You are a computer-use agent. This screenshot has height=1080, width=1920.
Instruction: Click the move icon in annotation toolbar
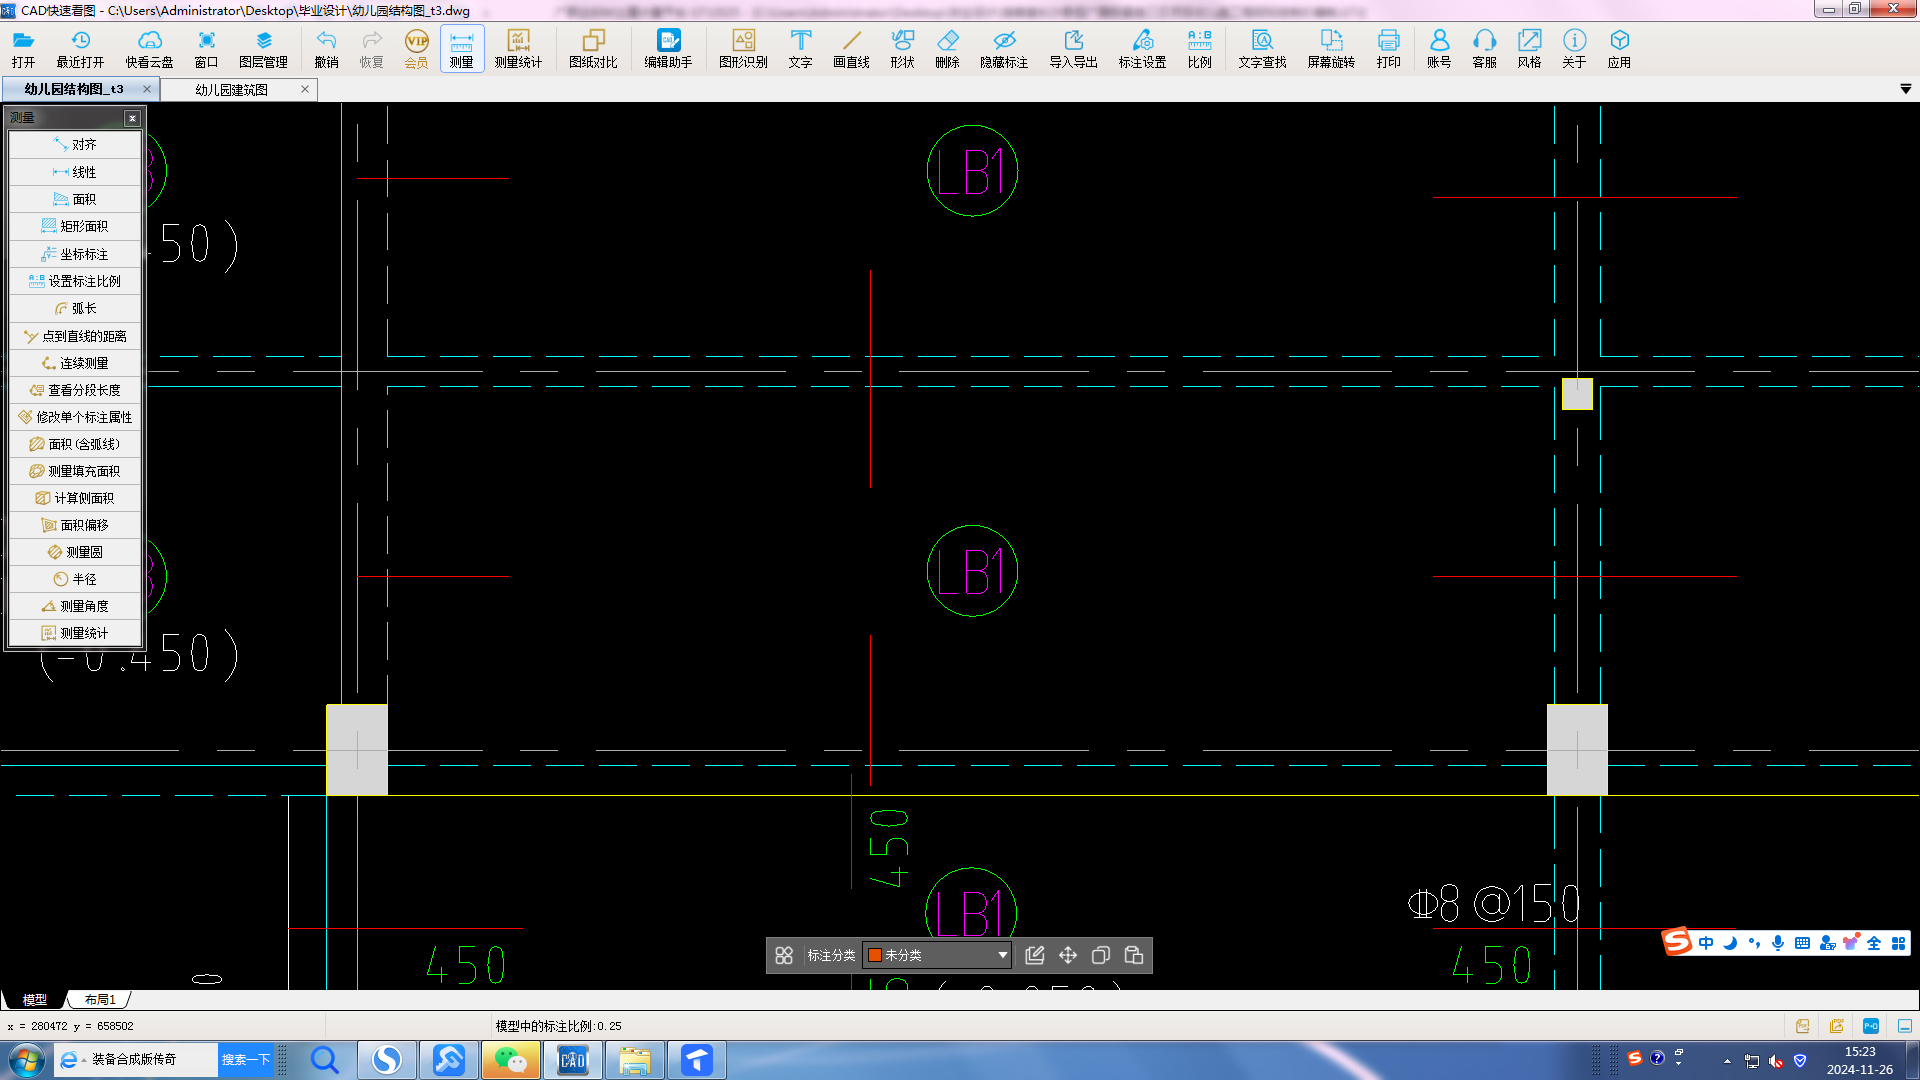point(1068,955)
